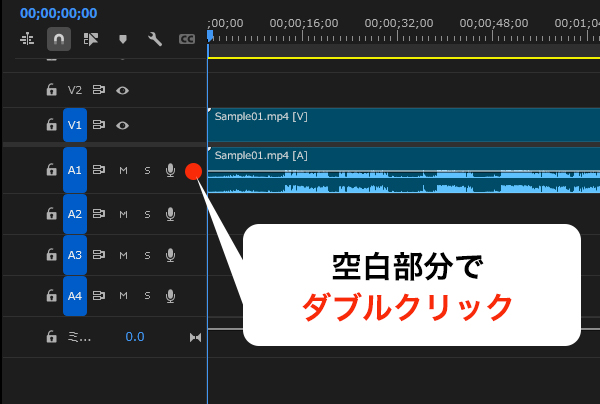Enable voice-over record on A4
The height and width of the screenshot is (404, 600).
pyautogui.click(x=171, y=296)
